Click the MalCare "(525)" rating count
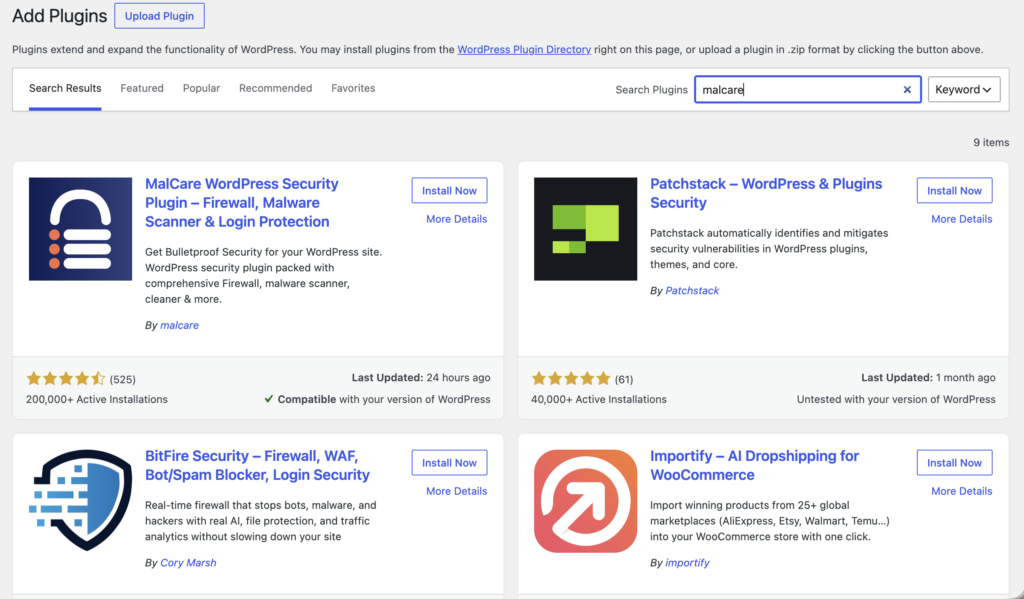The height and width of the screenshot is (599, 1024). pyautogui.click(x=123, y=379)
